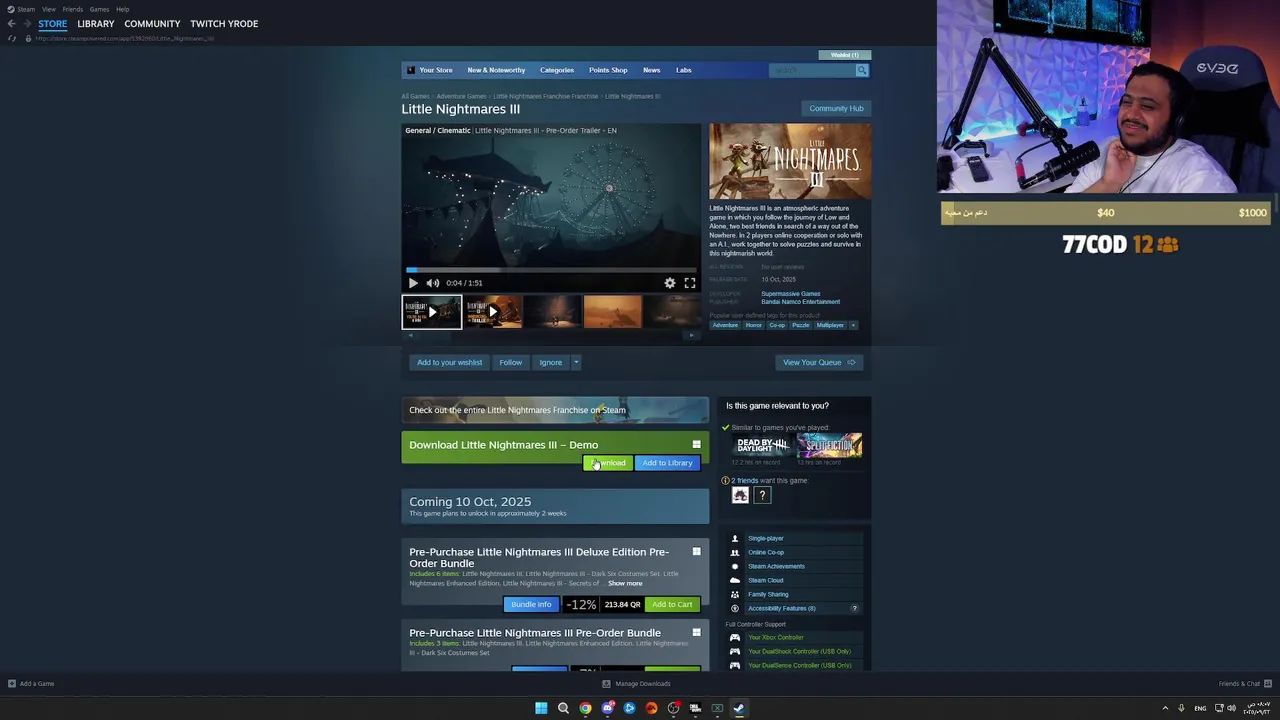This screenshot has width=1280, height=720.
Task: Add the demo to Library
Action: pos(667,463)
